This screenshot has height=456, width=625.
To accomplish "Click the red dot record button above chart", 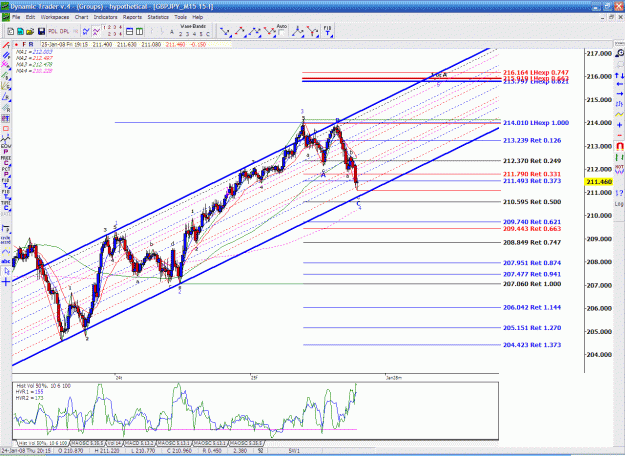I will [x=16, y=45].
